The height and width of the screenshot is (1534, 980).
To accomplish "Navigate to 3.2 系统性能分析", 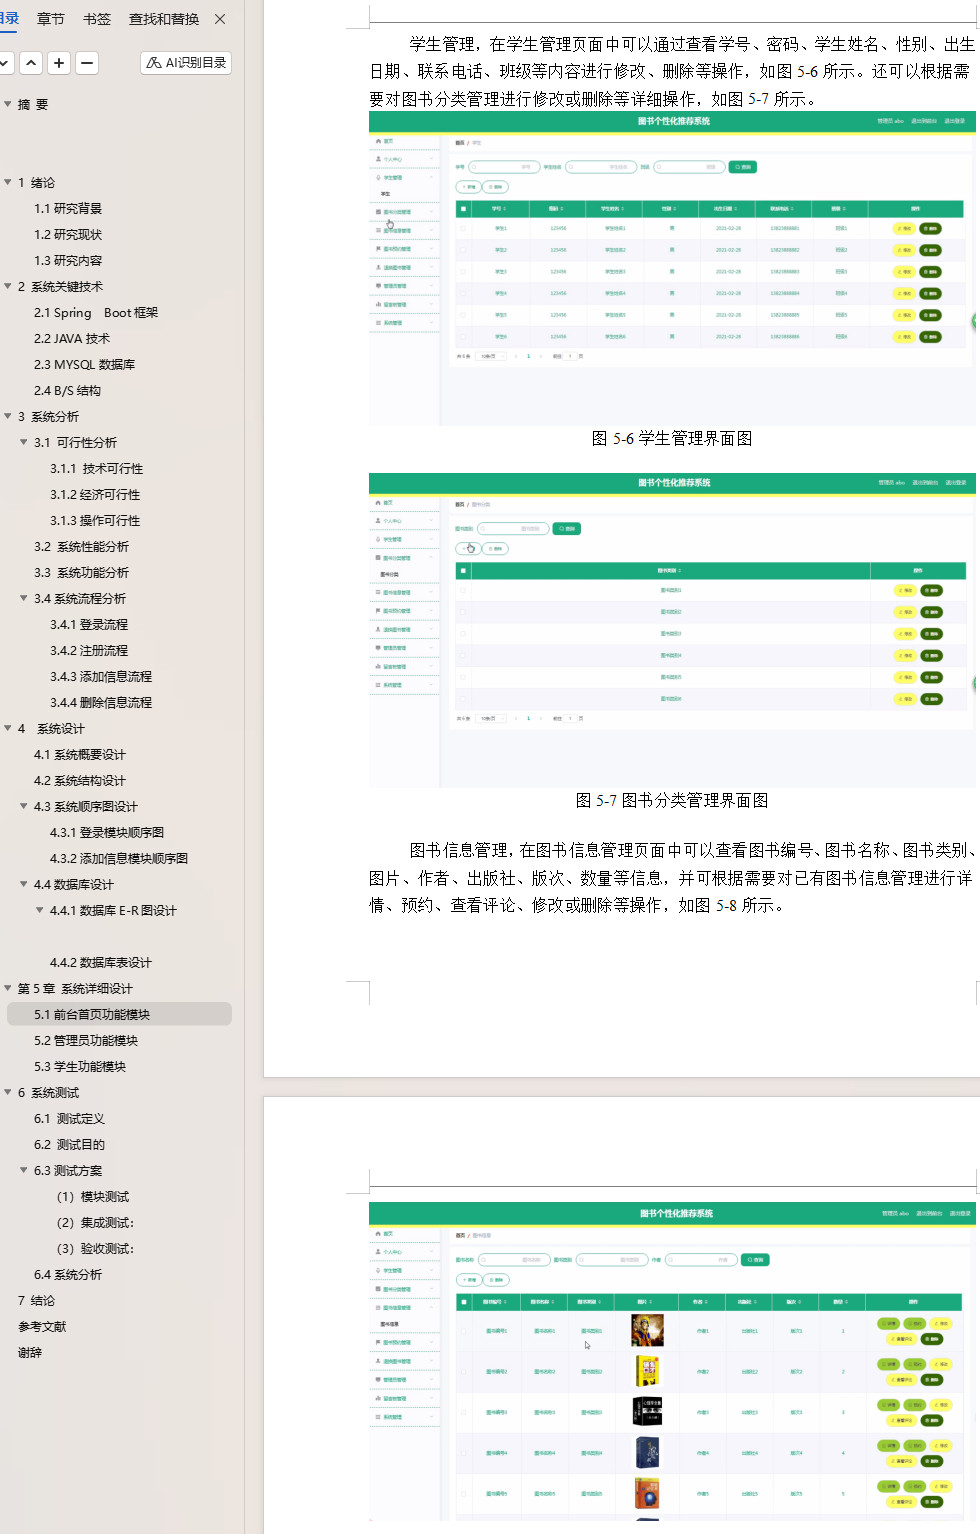I will [x=81, y=546].
